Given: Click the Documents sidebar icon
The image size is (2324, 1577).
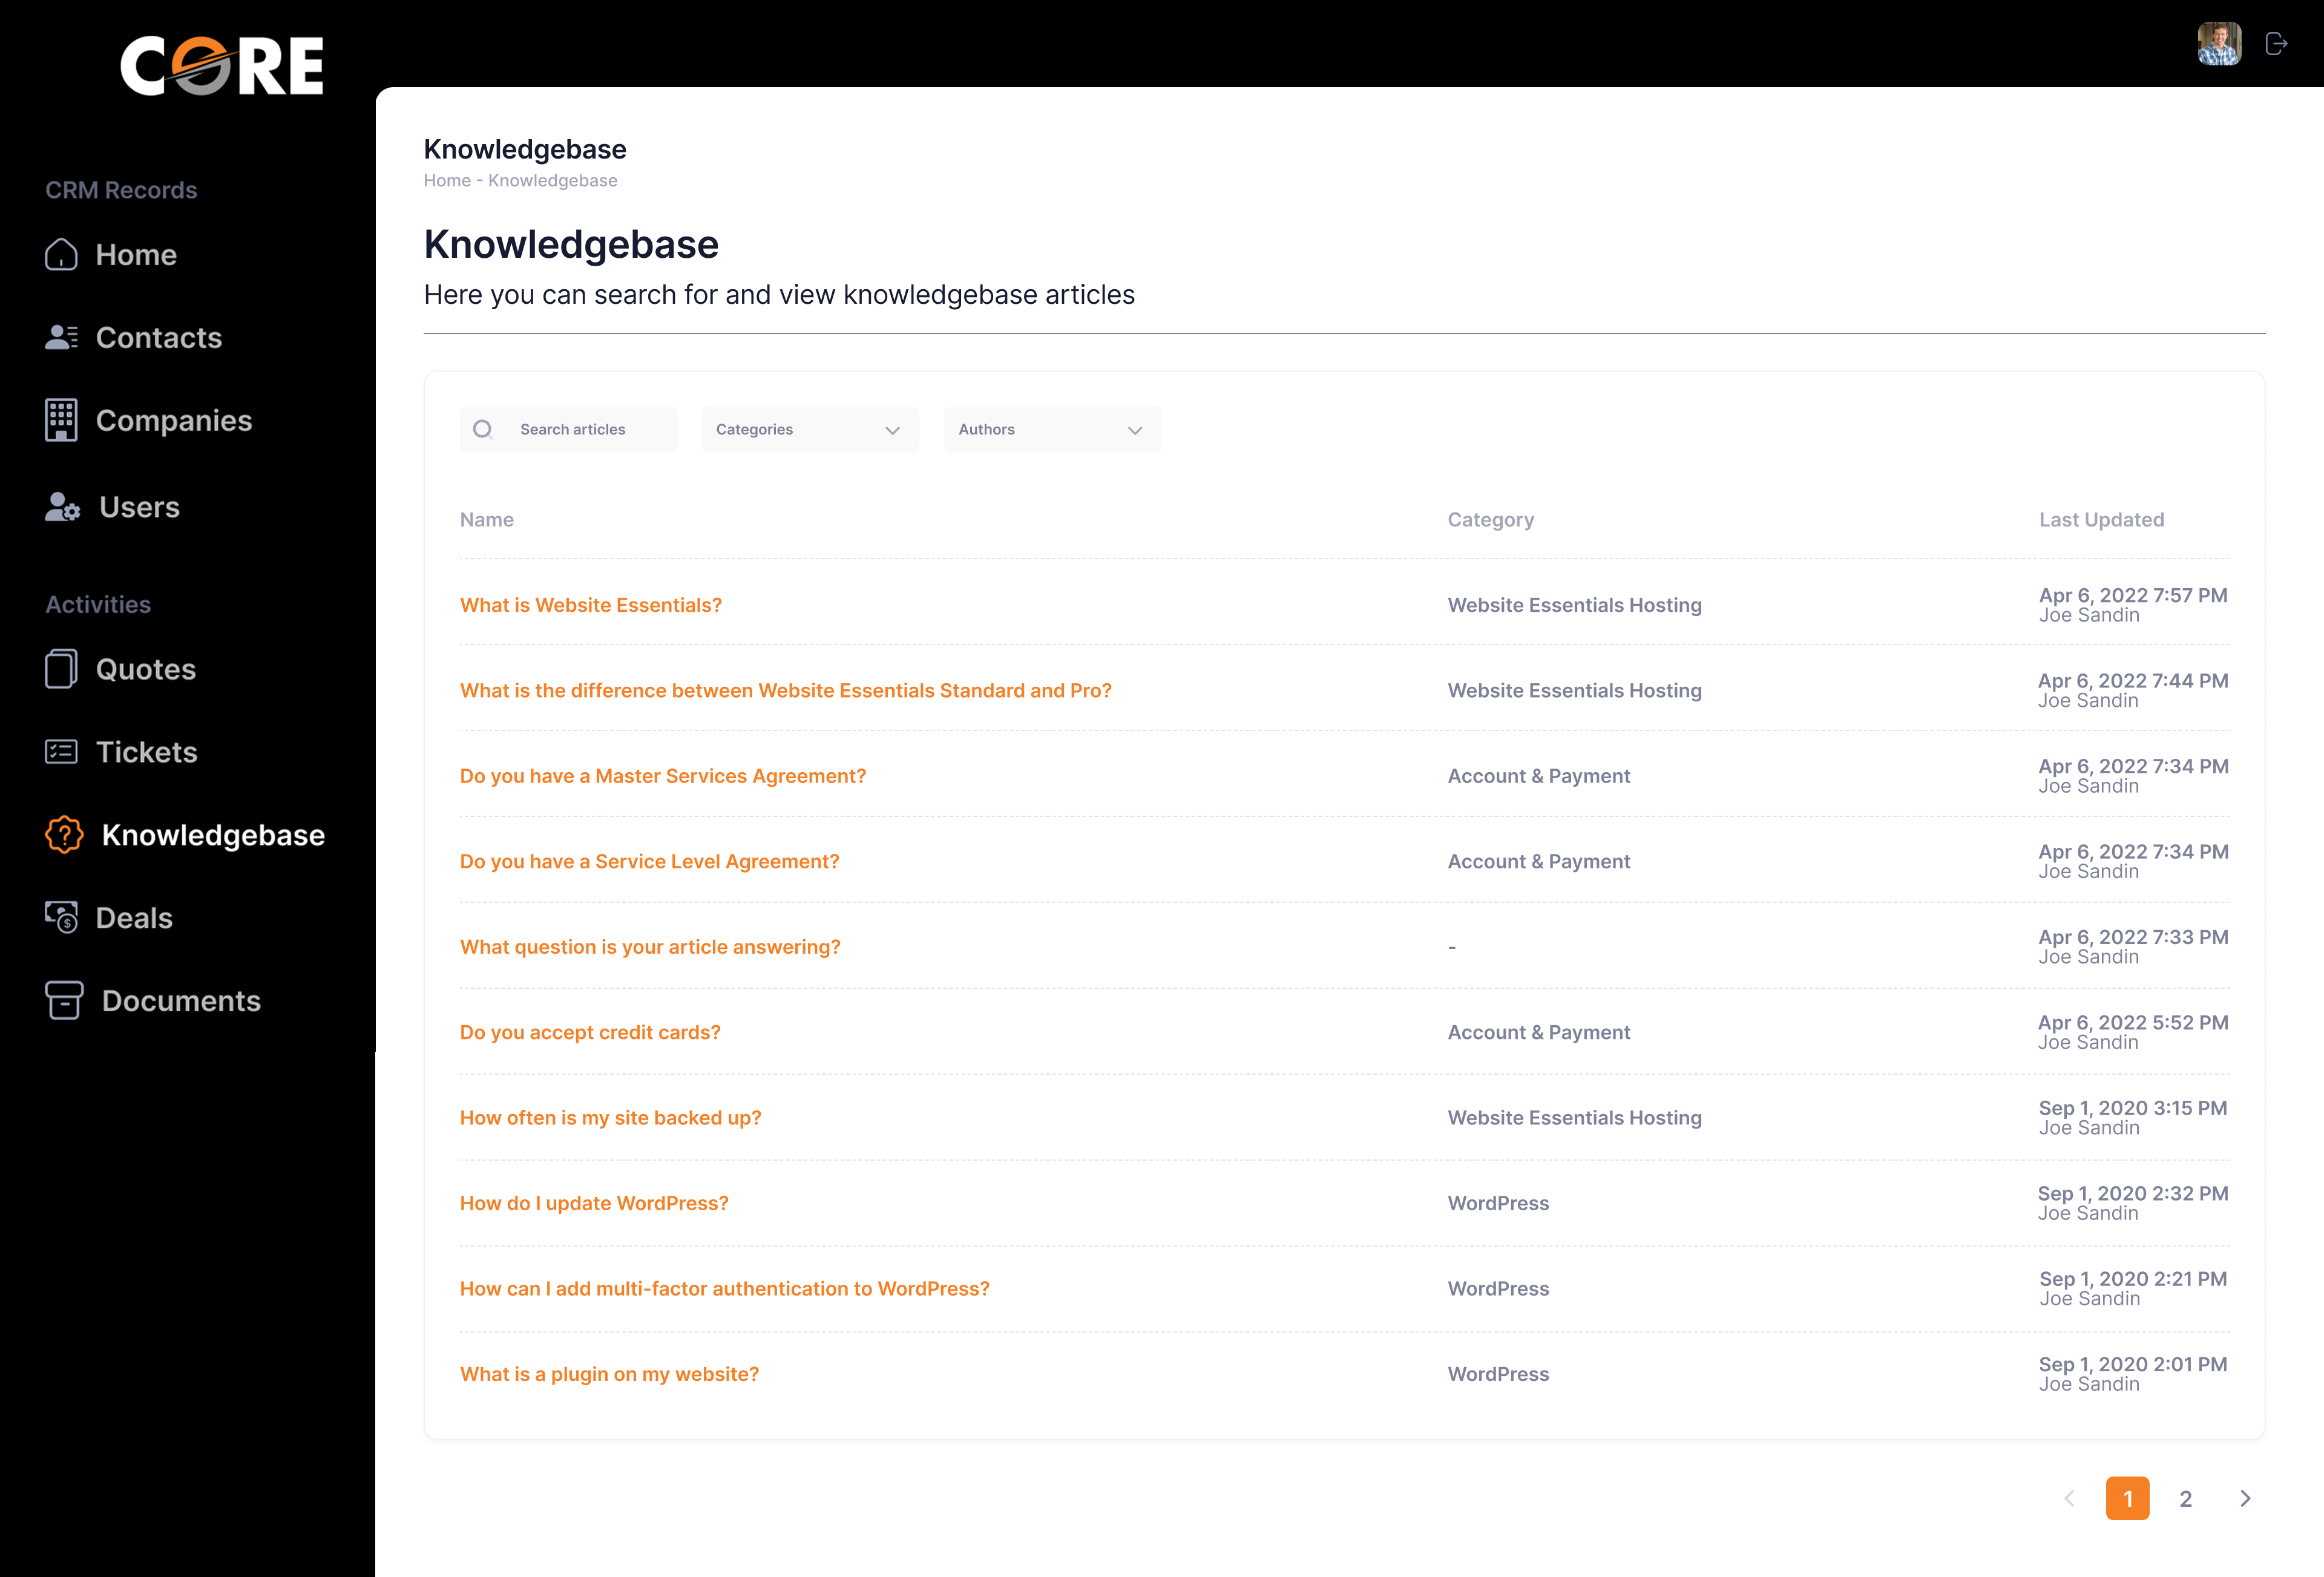Looking at the screenshot, I should (62, 1000).
